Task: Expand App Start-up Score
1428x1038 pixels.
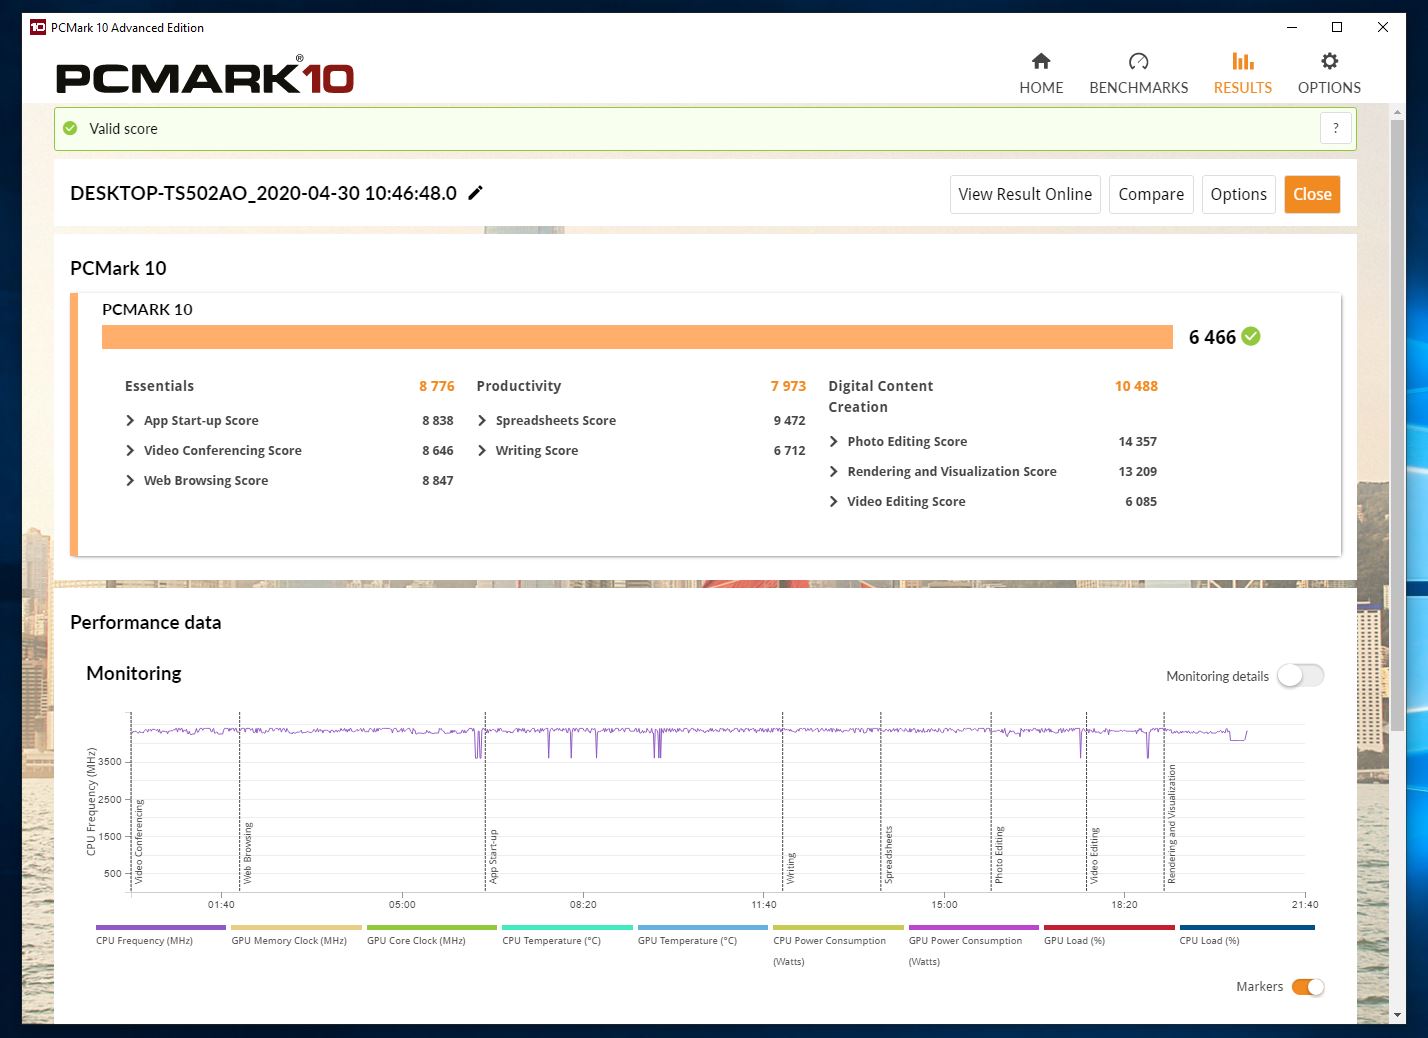Action: (130, 421)
